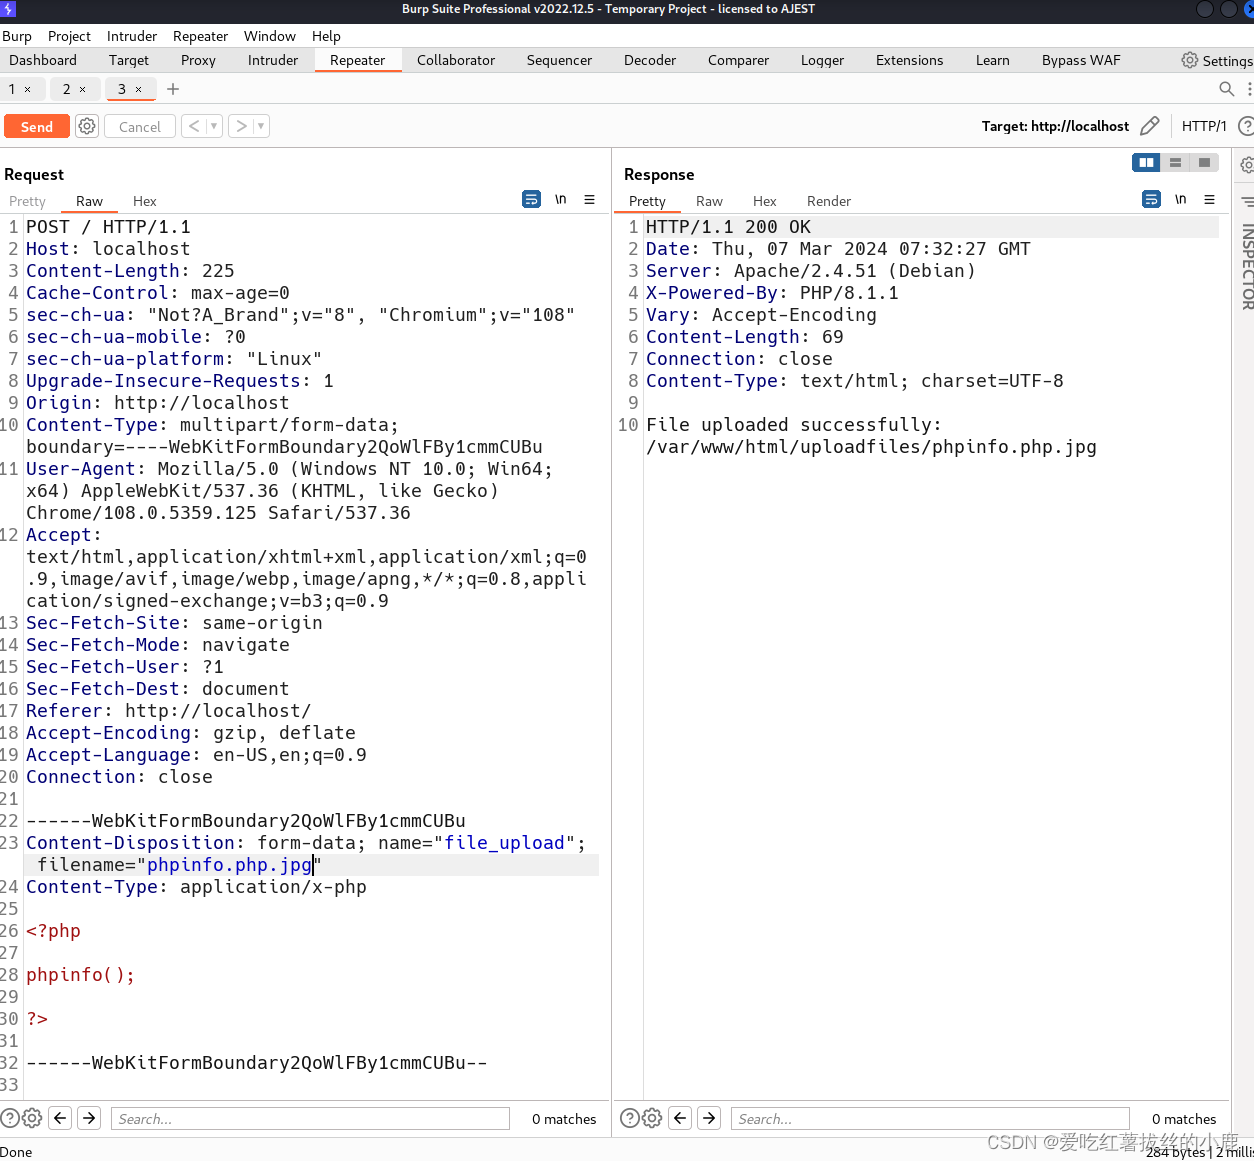The width and height of the screenshot is (1254, 1161).
Task: Edit the target using the pencil icon
Action: (x=1149, y=126)
